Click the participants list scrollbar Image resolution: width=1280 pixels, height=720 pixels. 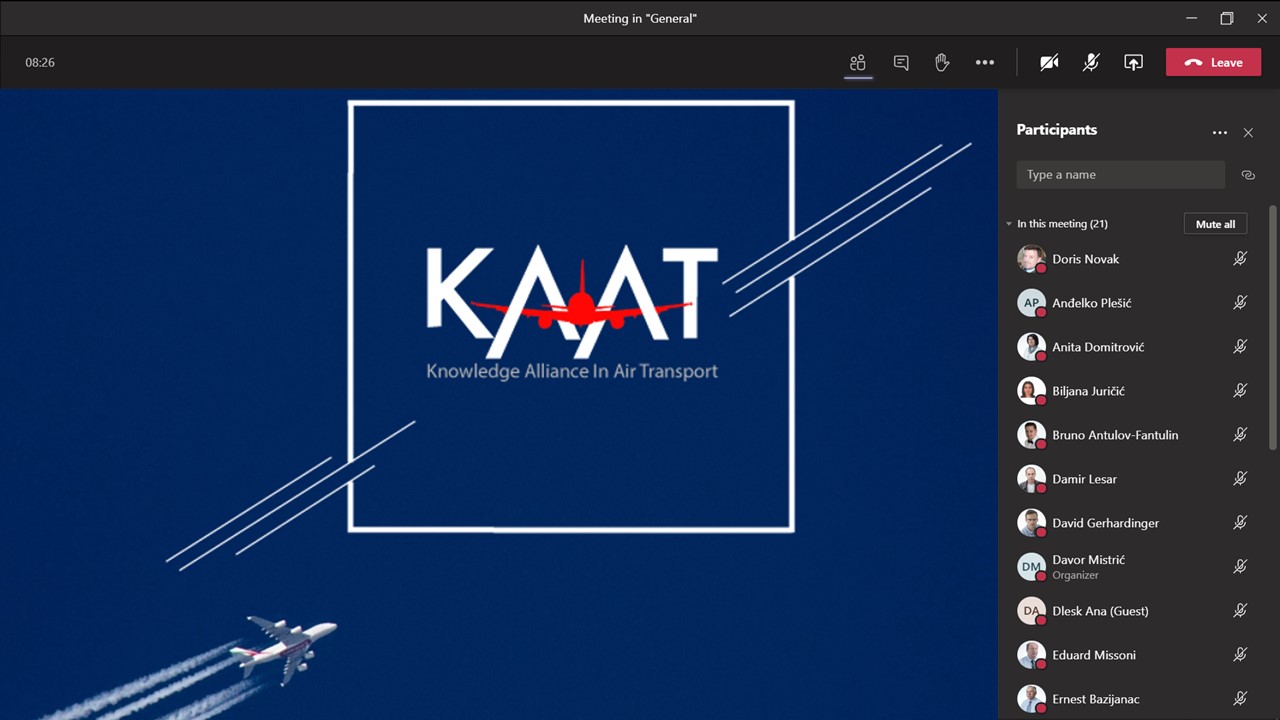click(1273, 328)
